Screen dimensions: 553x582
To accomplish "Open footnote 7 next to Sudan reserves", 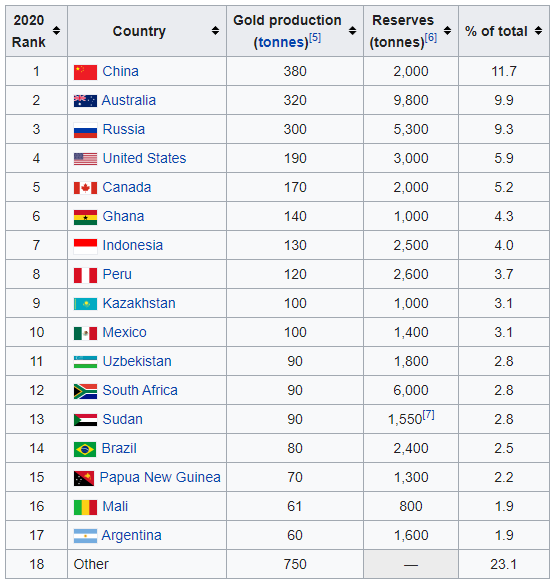I will [428, 415].
